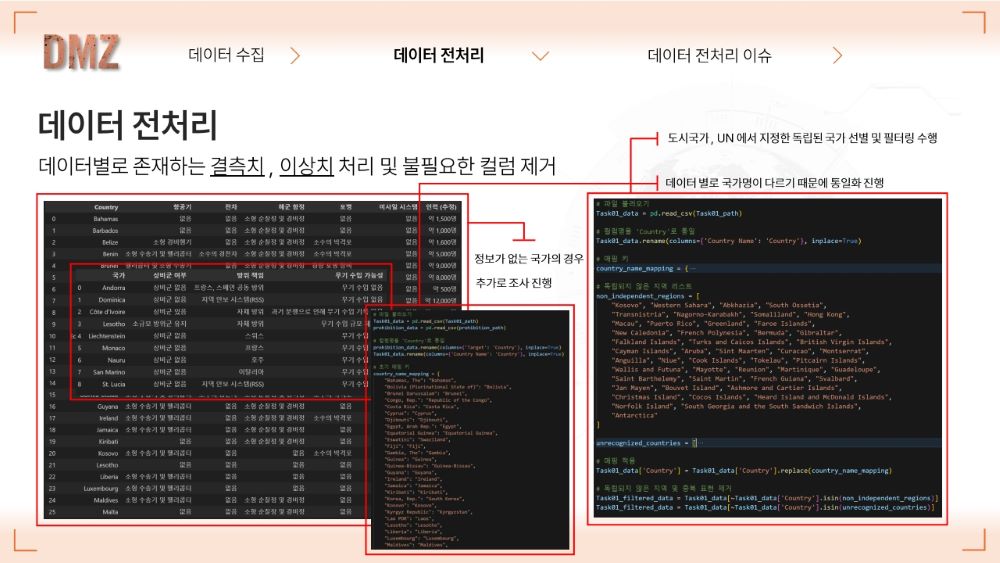This screenshot has width=1000, height=563.
Task: Select the large heading 데이터 전처리
Action: 128,125
